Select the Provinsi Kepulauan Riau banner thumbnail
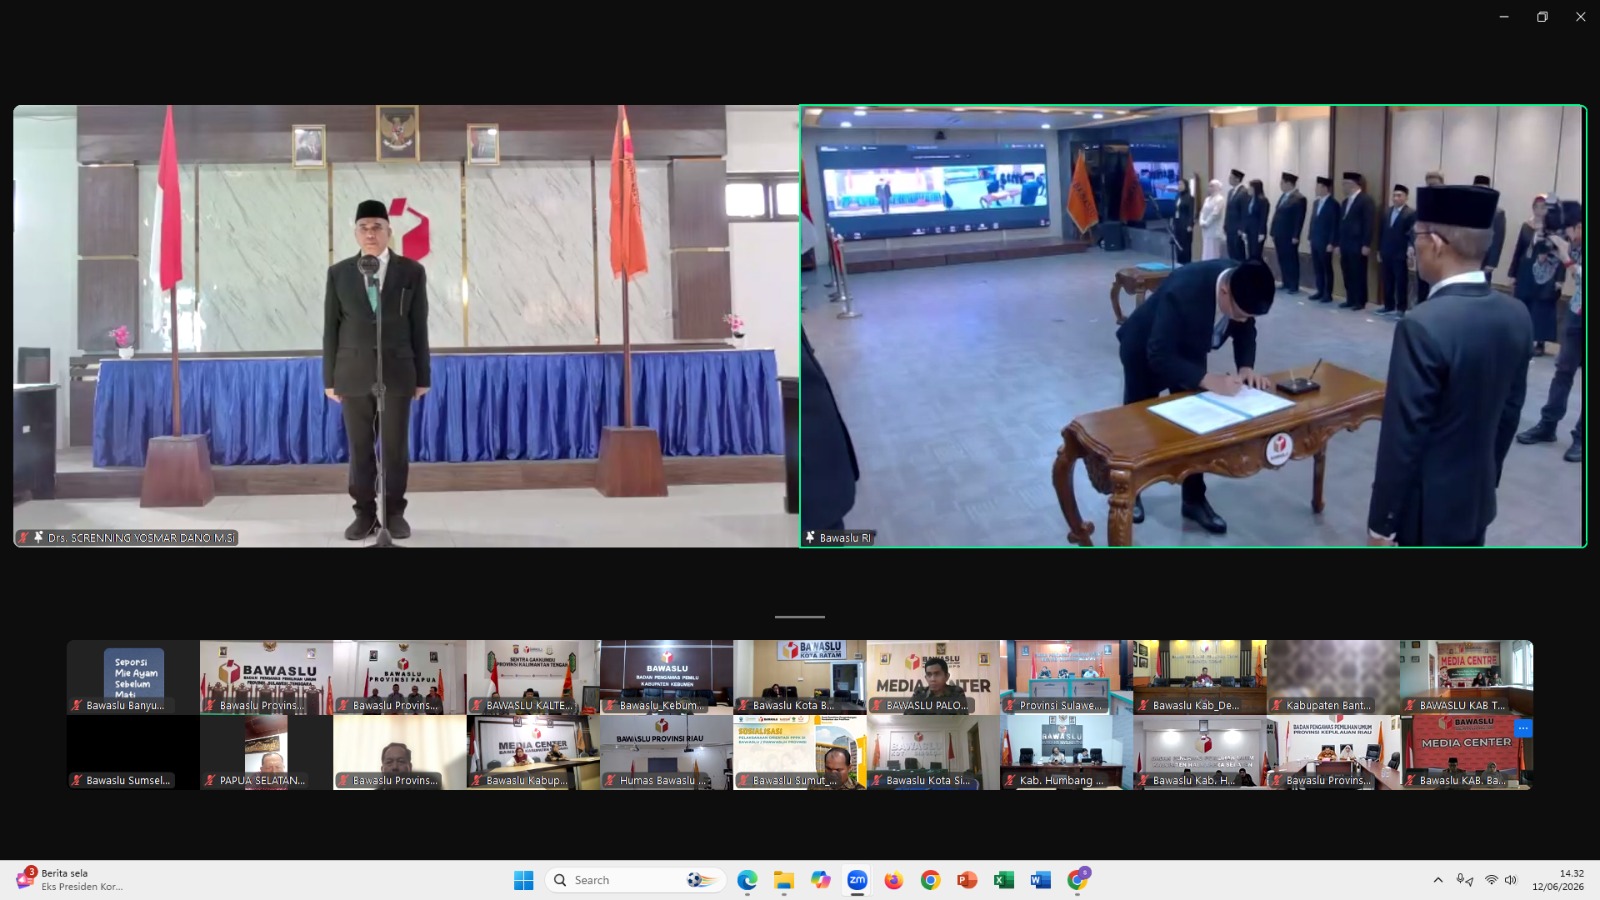 [1333, 752]
